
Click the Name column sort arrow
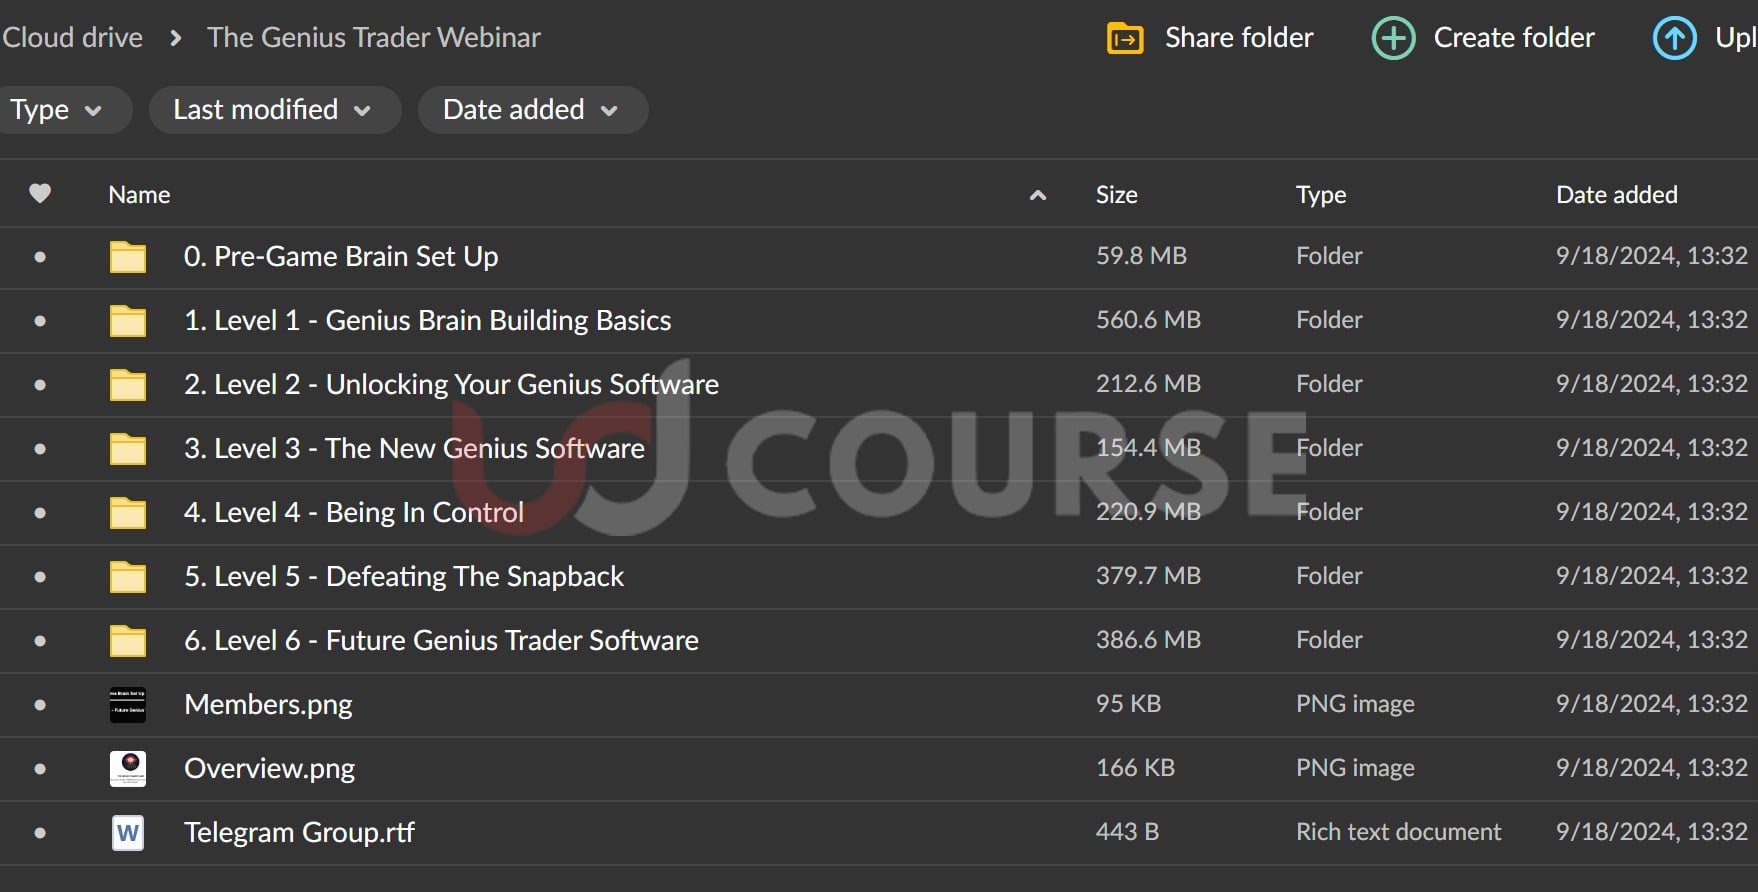click(x=1038, y=195)
